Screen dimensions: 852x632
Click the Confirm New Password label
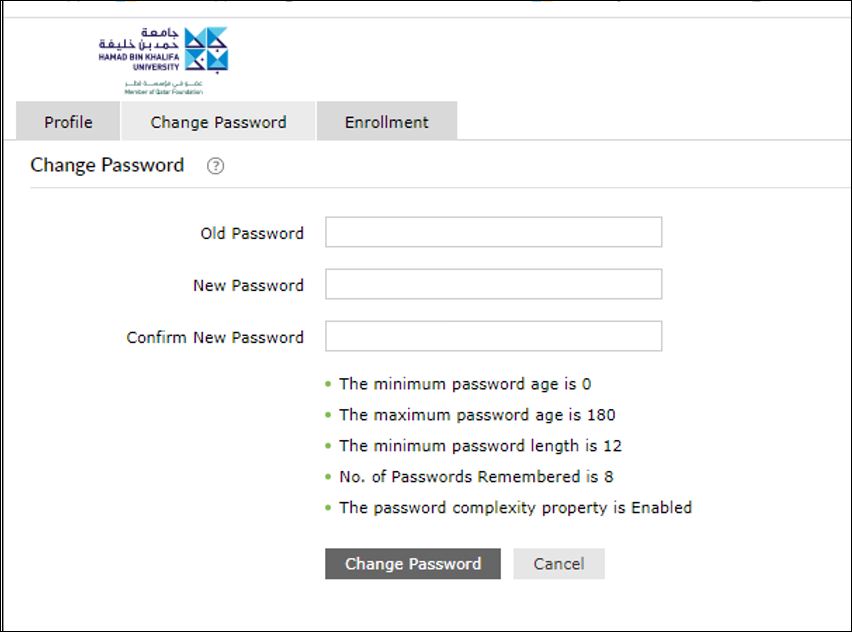point(215,337)
